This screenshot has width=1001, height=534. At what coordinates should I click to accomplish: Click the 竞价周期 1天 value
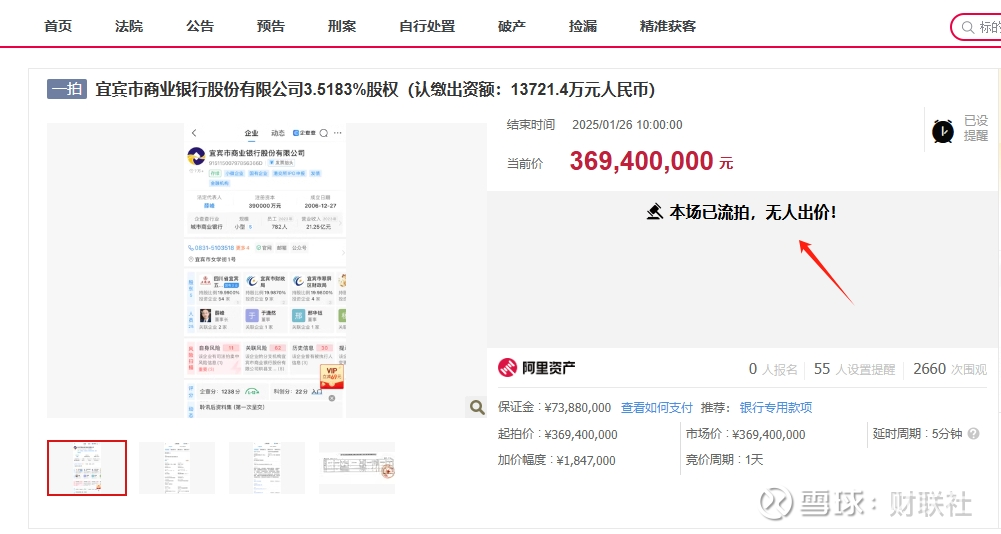coord(754,460)
